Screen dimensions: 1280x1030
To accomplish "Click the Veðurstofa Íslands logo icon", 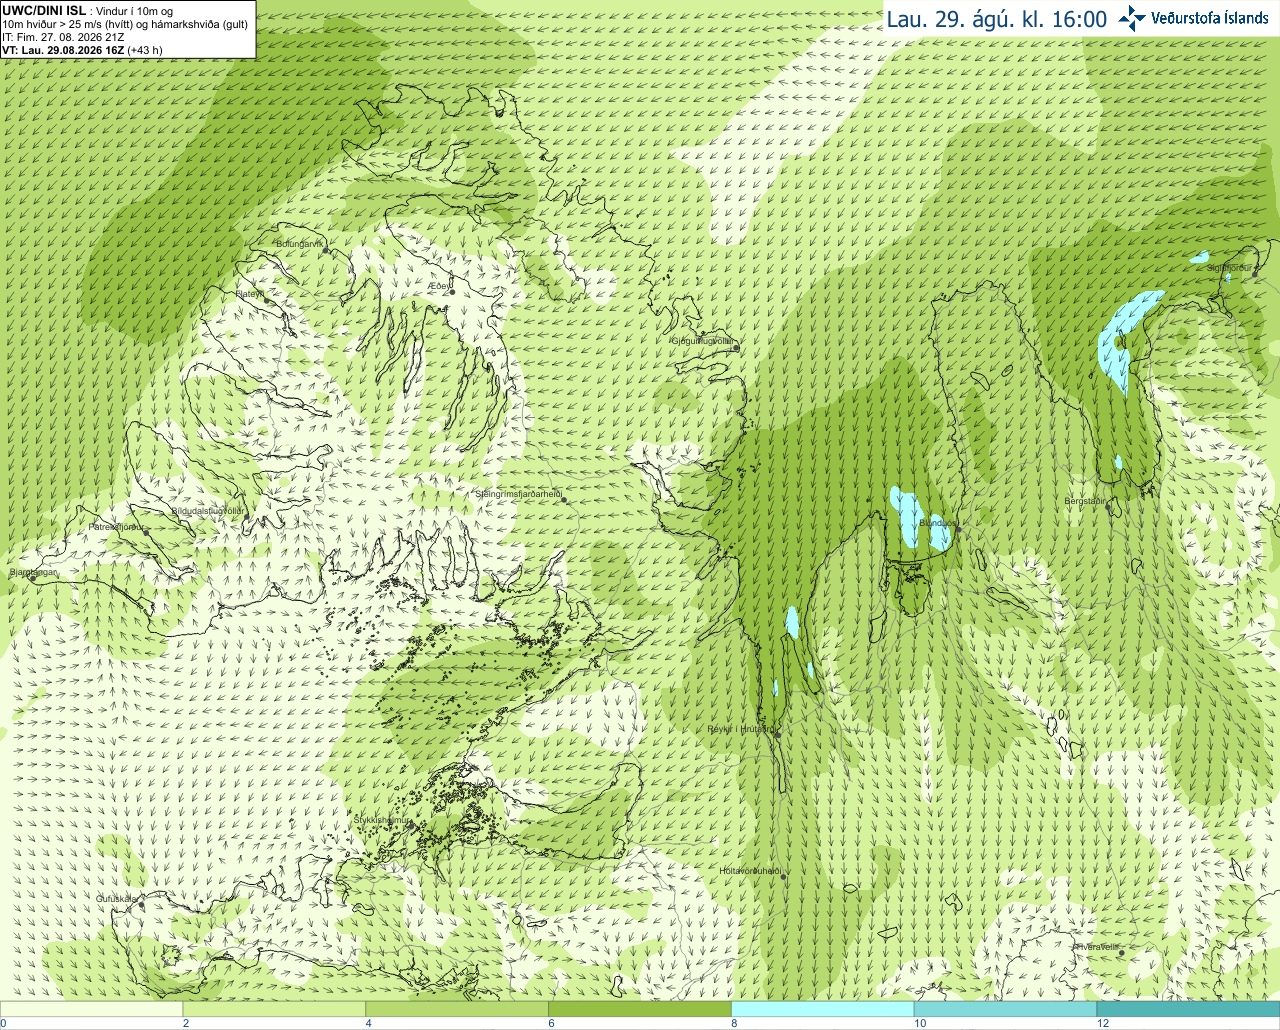I will coord(1132,18).
